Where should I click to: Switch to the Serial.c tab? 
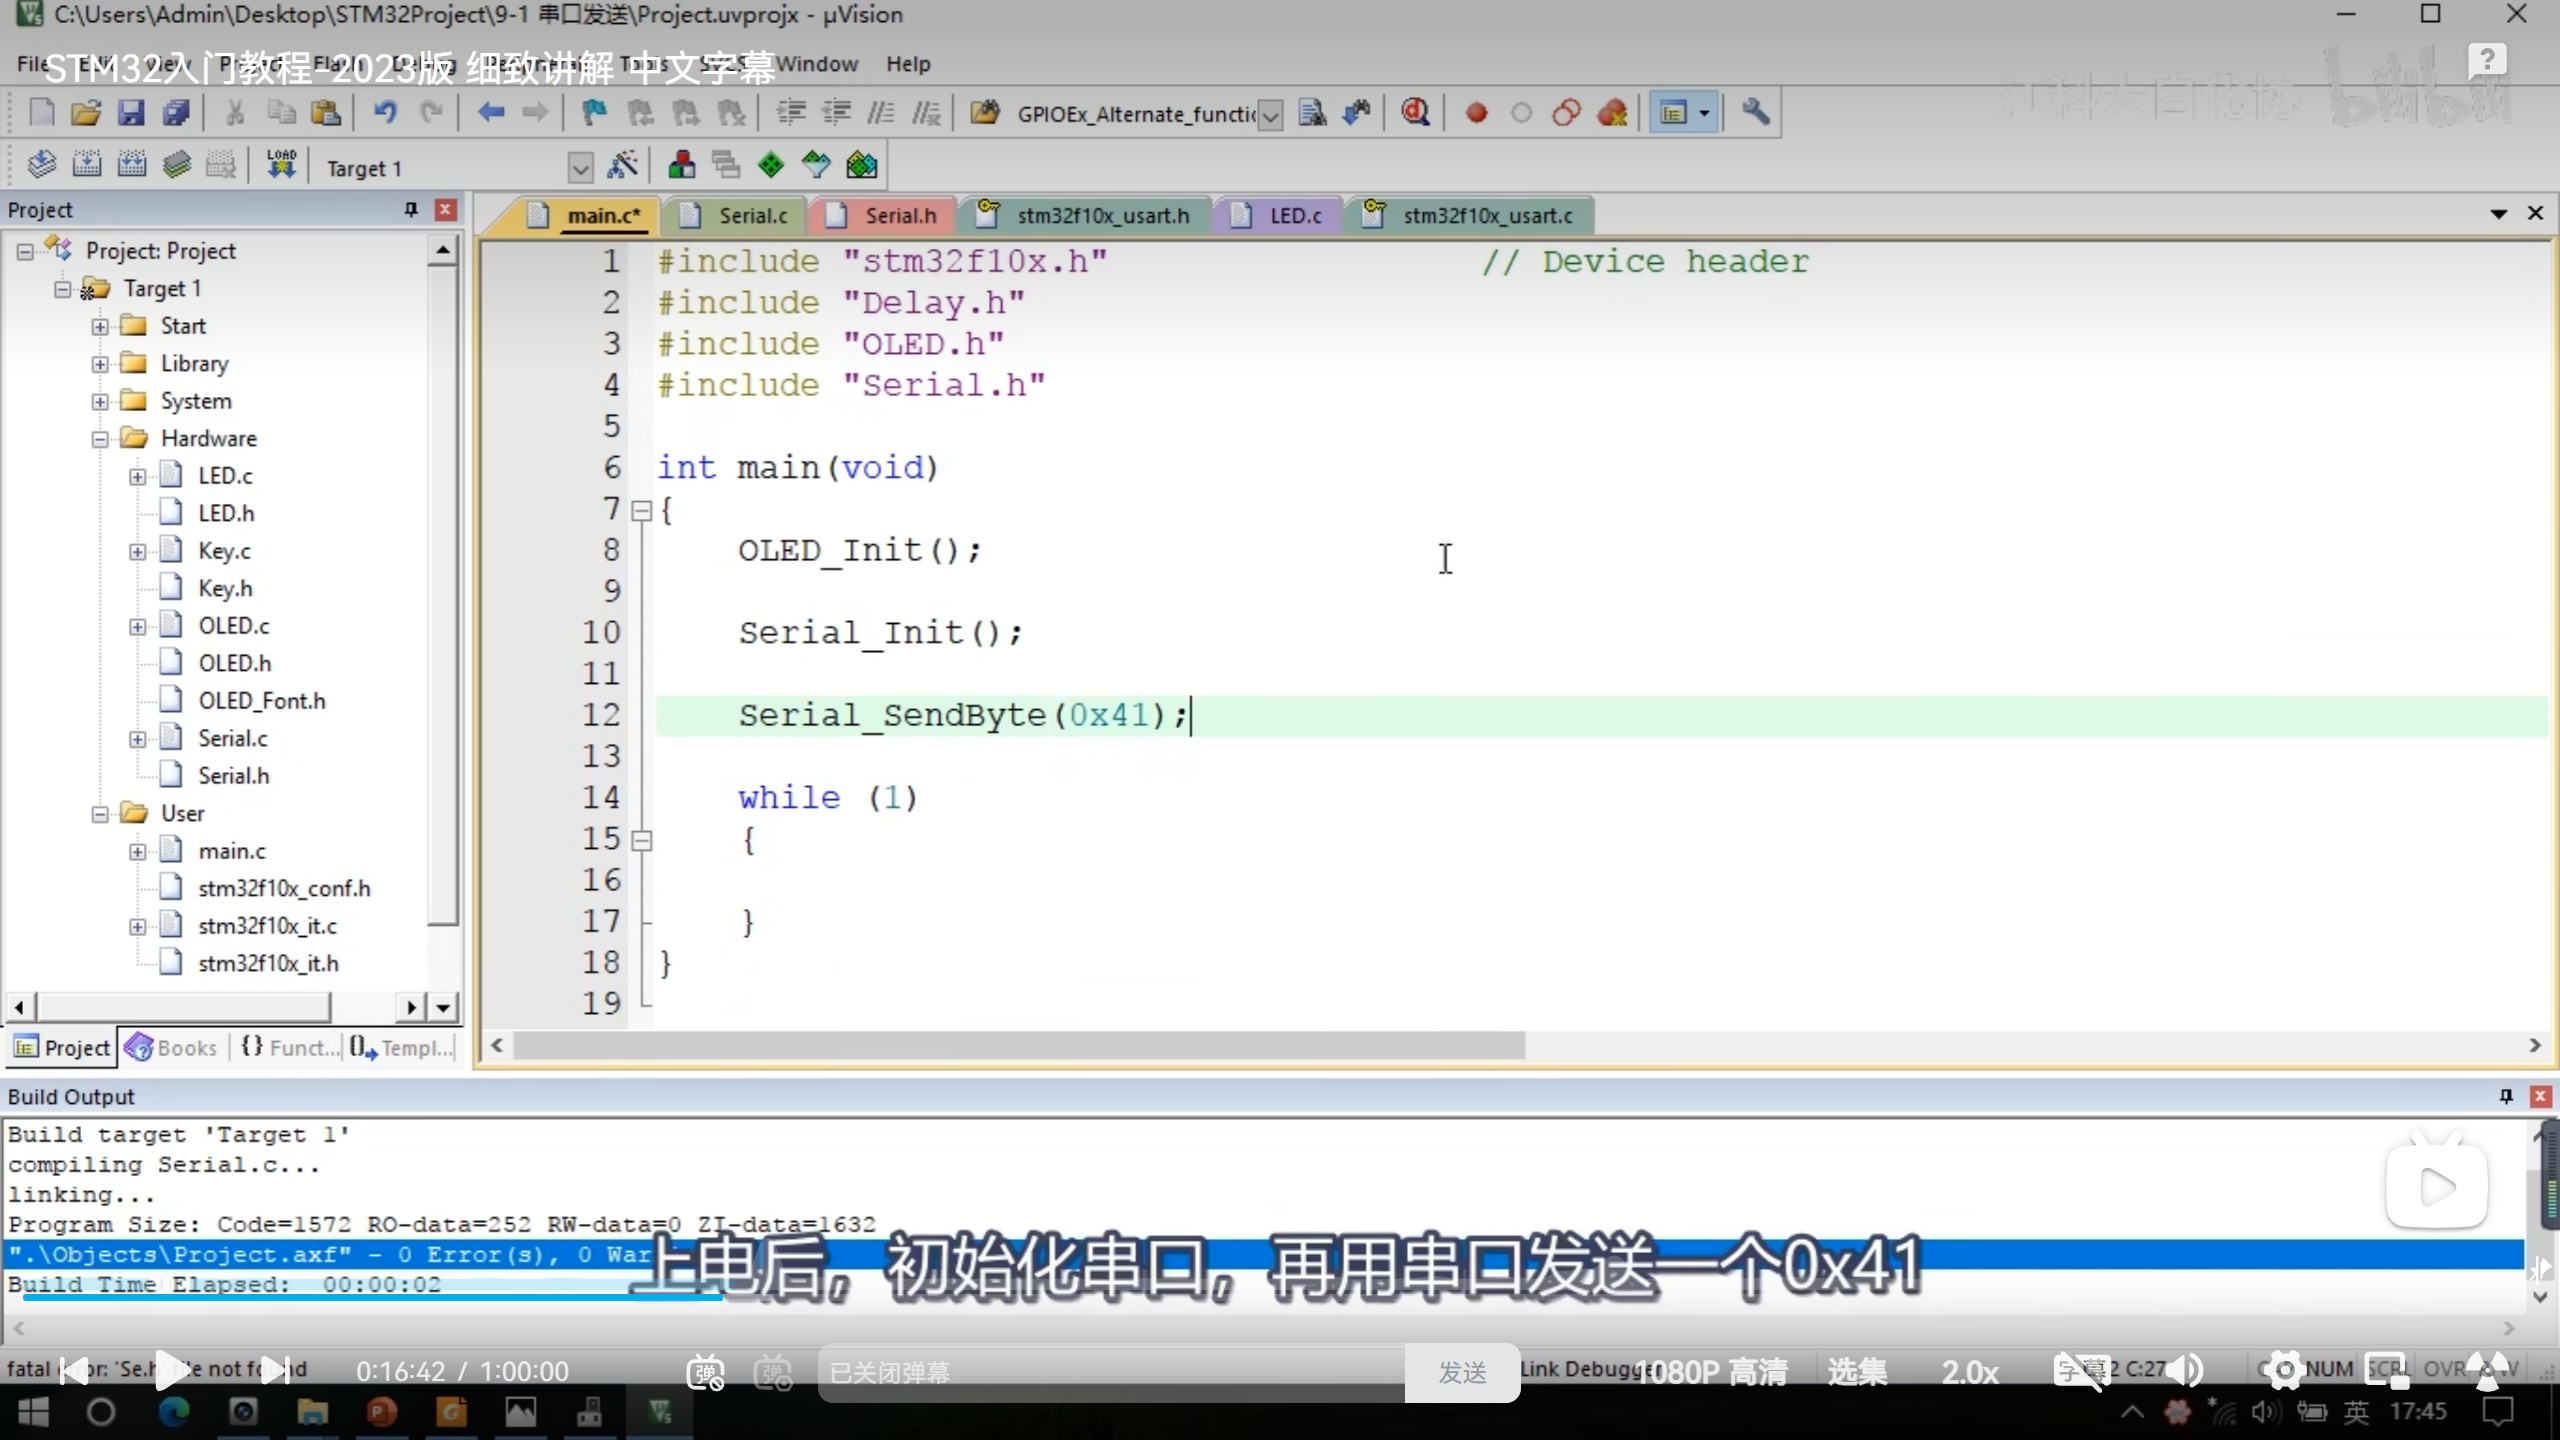[x=752, y=215]
